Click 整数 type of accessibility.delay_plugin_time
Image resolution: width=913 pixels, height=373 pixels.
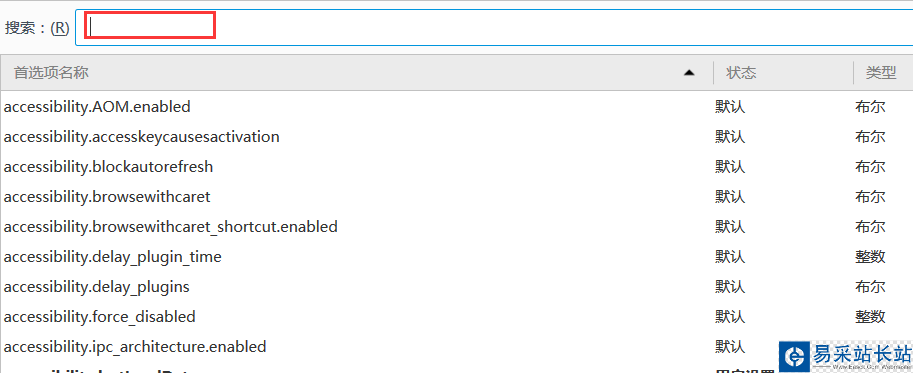coord(870,257)
